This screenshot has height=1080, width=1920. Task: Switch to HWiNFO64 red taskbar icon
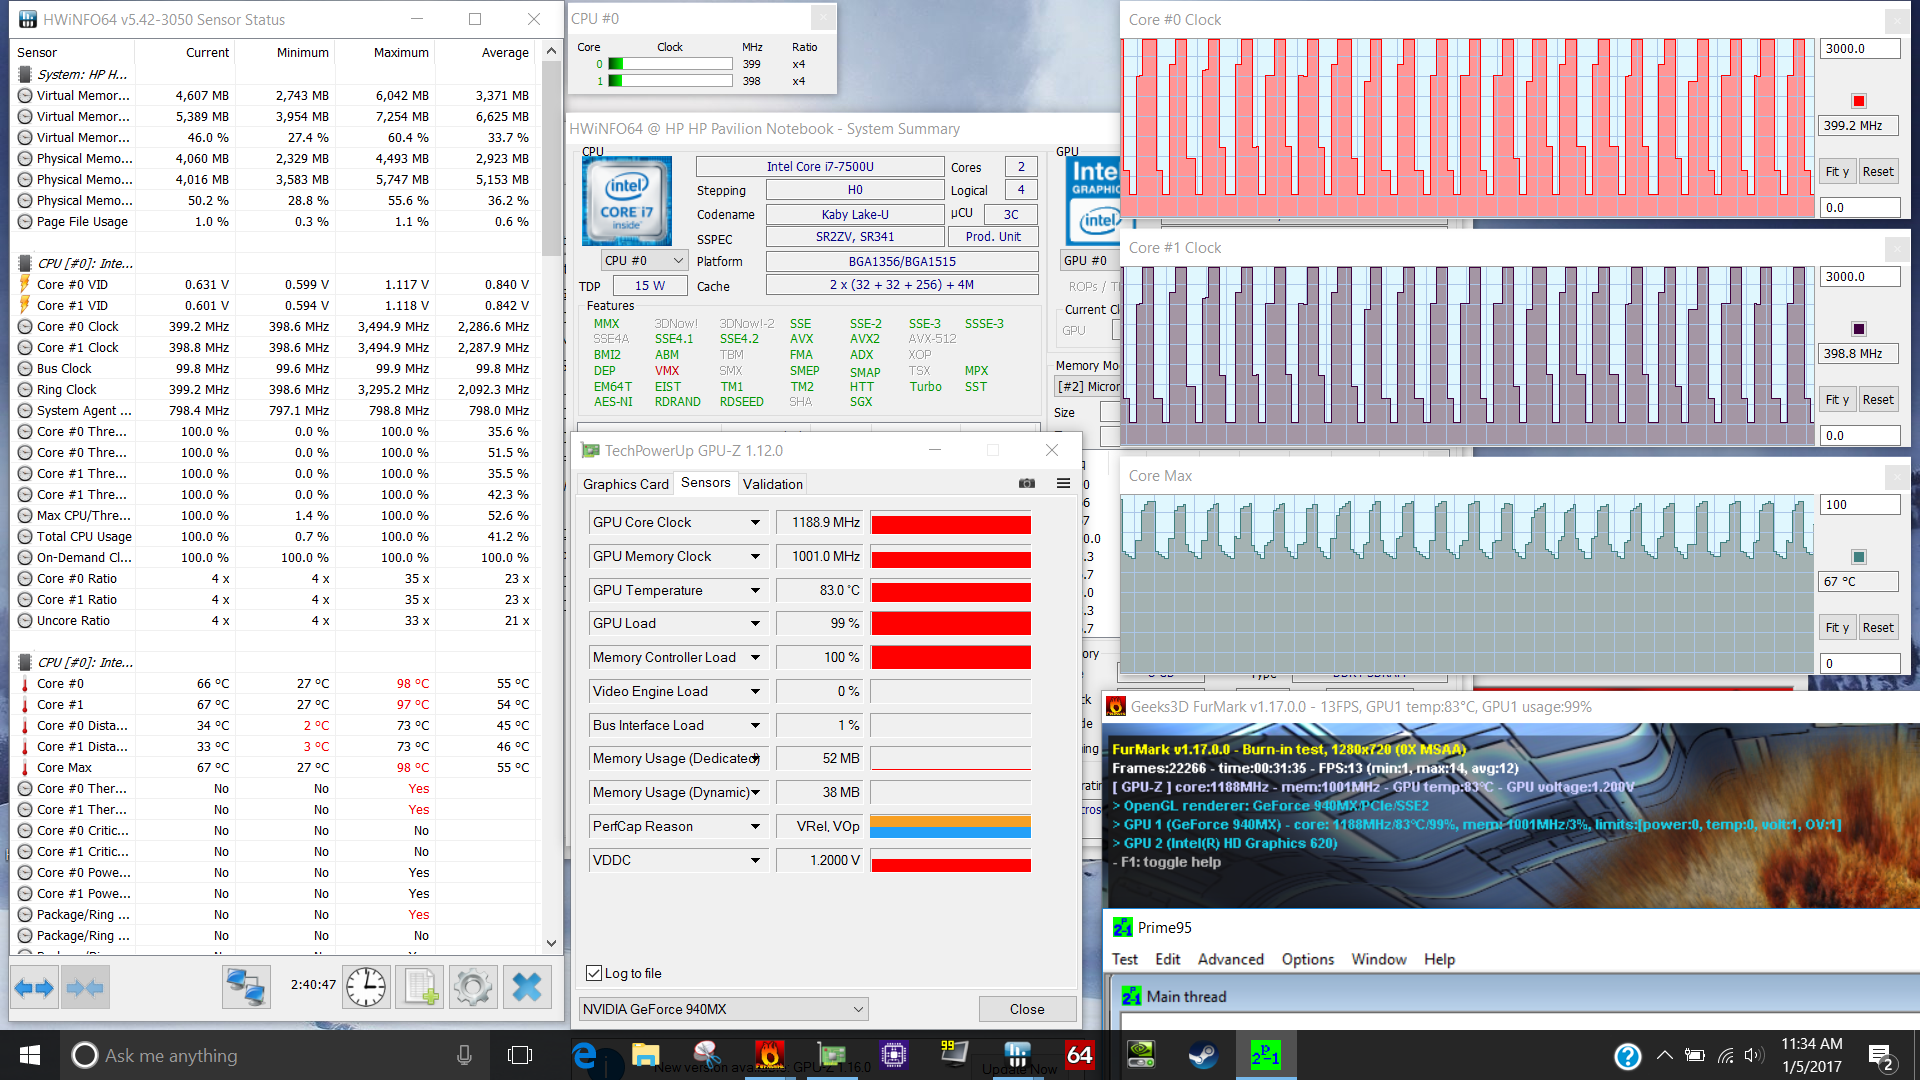[x=1080, y=1055]
